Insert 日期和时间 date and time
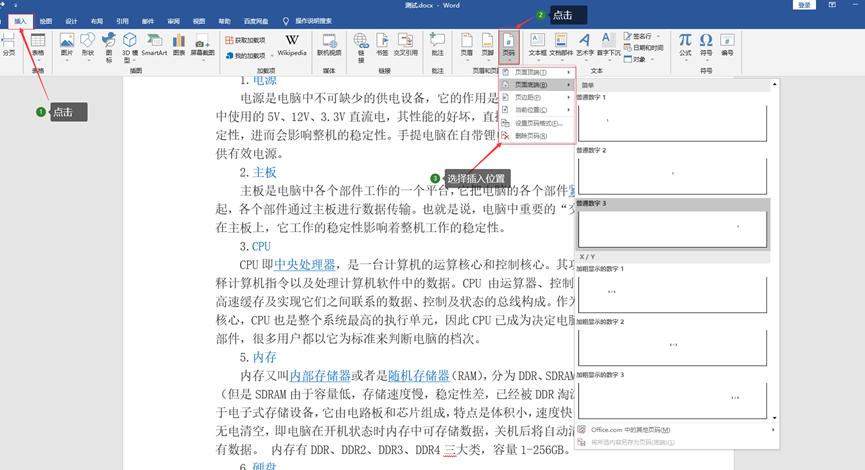This screenshot has width=865, height=470. (643, 48)
